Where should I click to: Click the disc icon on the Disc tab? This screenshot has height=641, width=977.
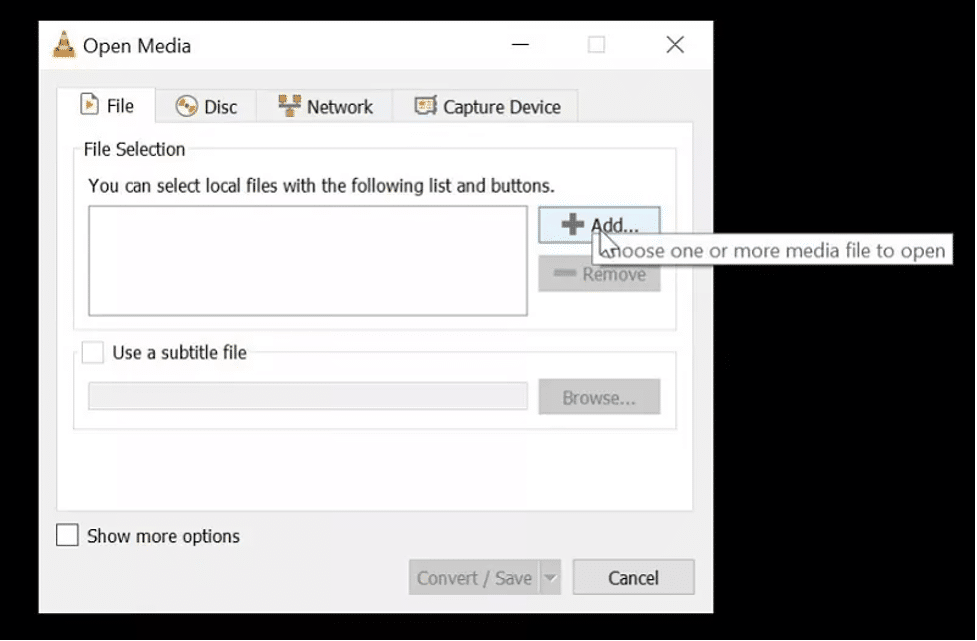(184, 105)
